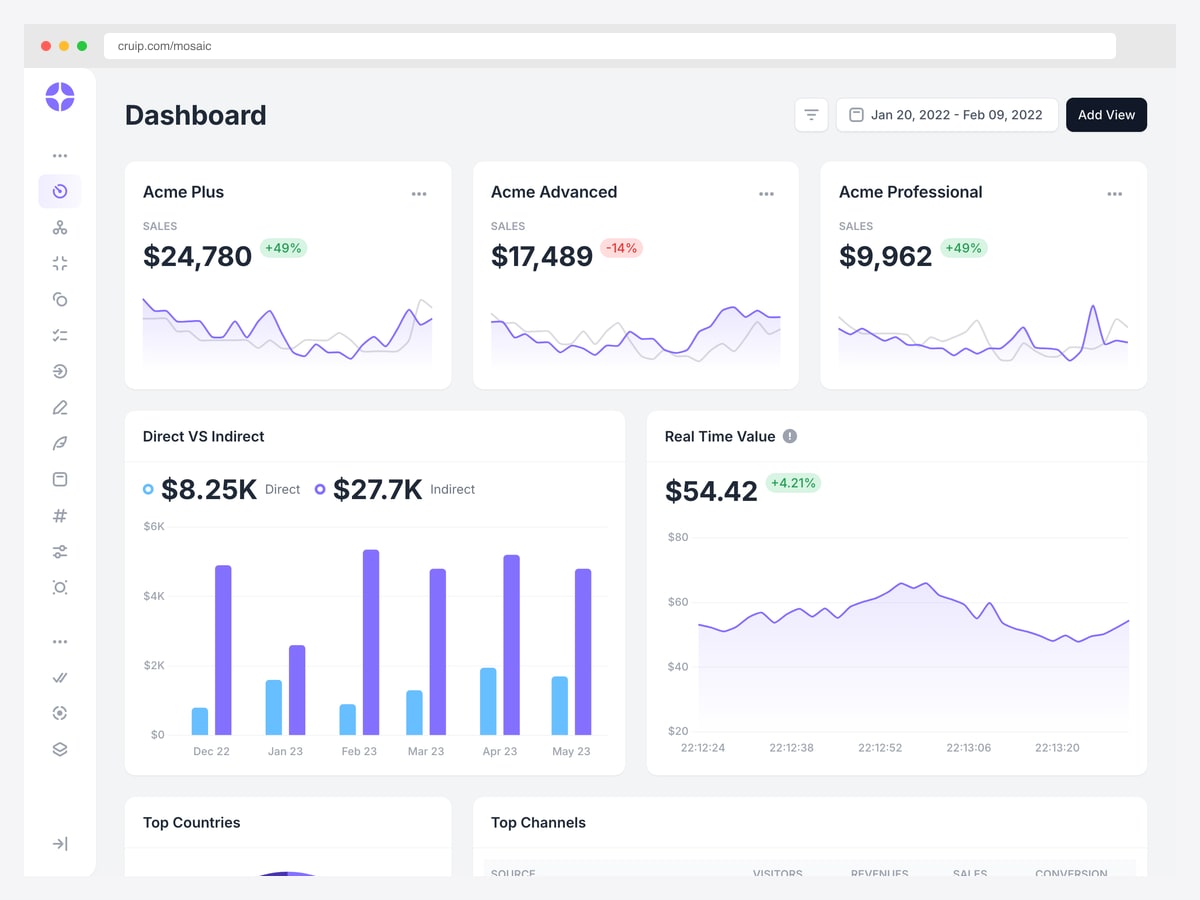Click the Direct VS Indirect card title

(204, 436)
